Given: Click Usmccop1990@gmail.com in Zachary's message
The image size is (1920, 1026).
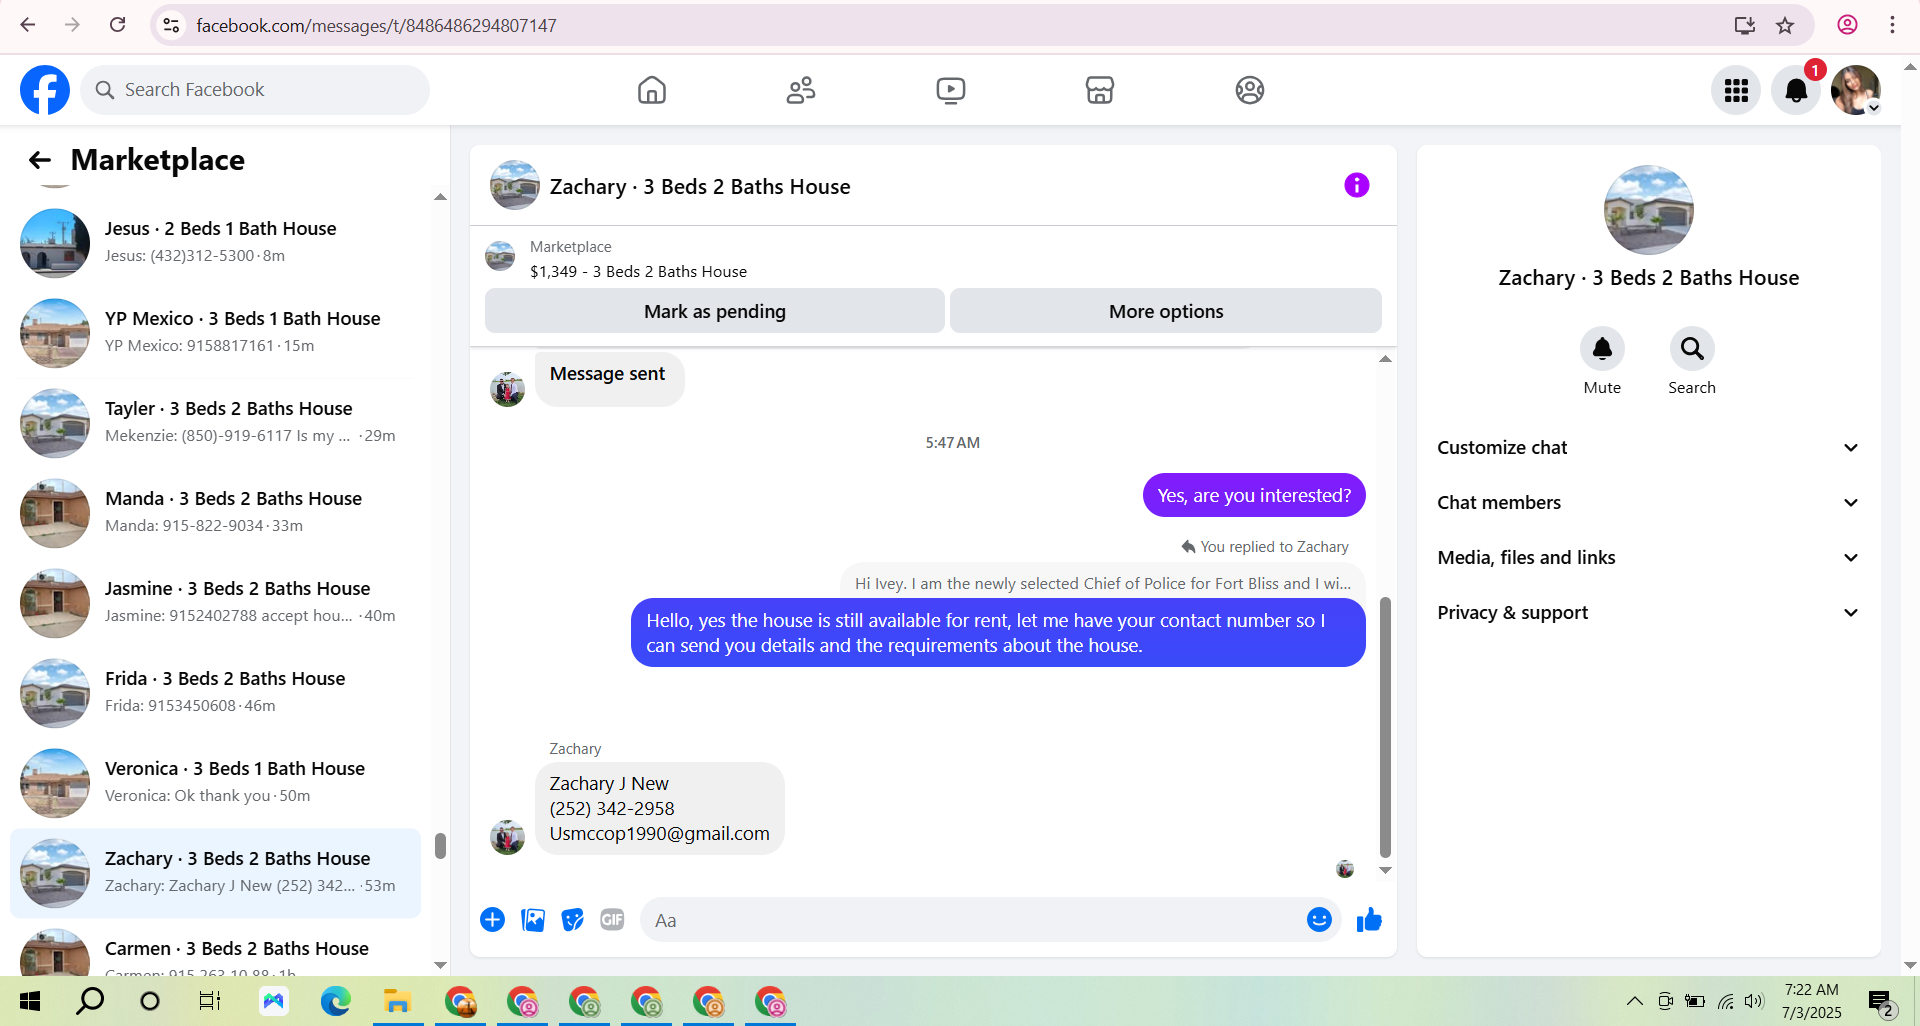Looking at the screenshot, I should click(659, 834).
